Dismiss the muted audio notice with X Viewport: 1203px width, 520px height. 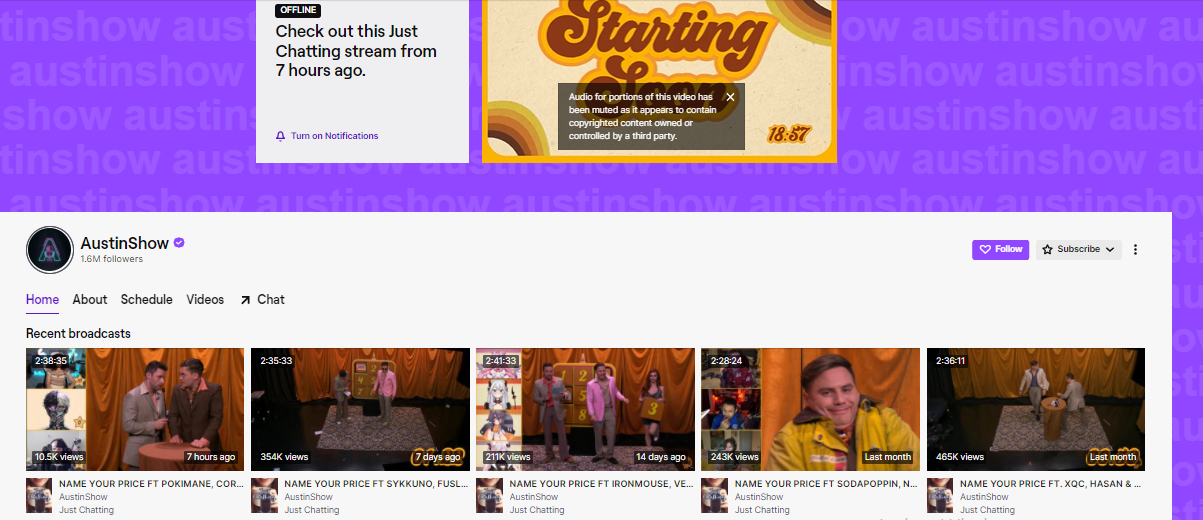[730, 97]
